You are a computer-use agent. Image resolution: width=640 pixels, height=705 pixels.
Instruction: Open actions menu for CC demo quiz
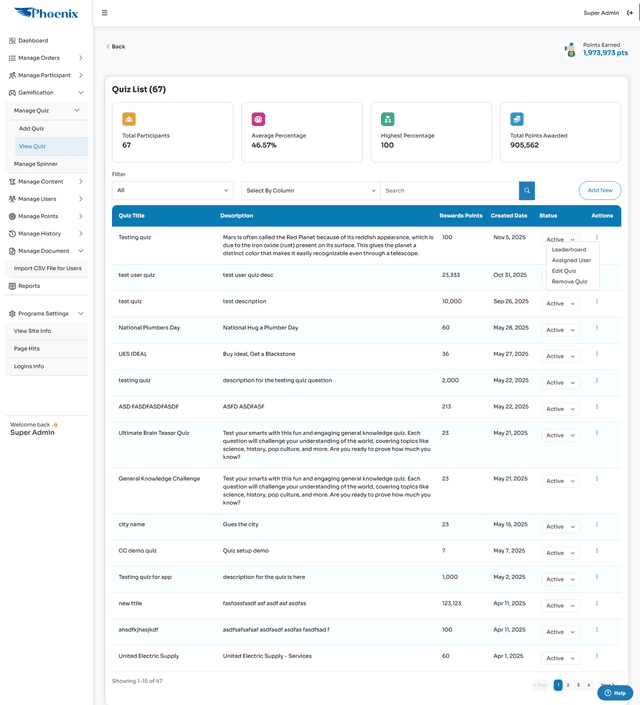point(597,551)
